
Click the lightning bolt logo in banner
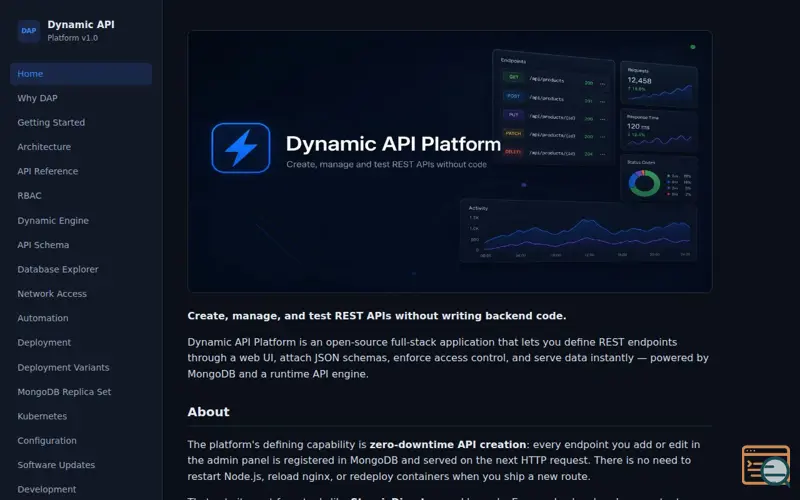[x=241, y=148]
